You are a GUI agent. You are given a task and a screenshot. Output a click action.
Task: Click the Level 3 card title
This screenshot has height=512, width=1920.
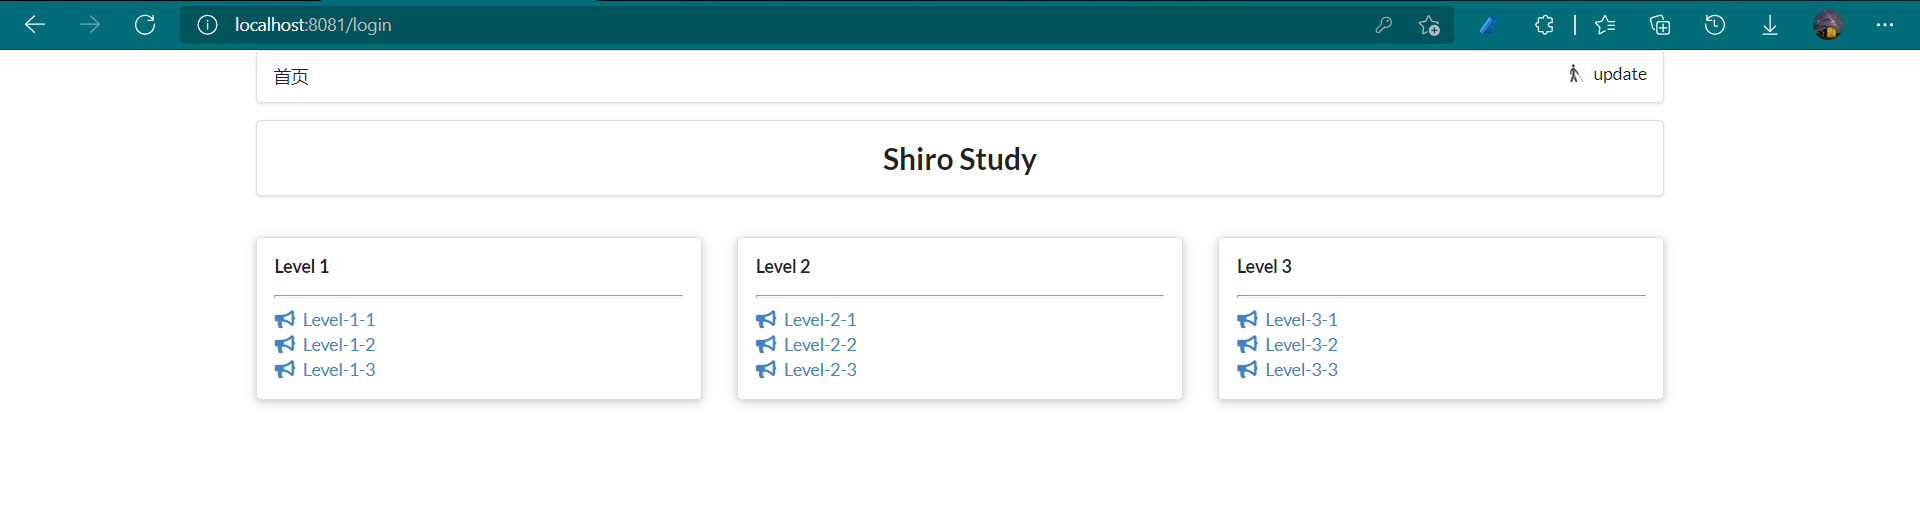tap(1264, 267)
